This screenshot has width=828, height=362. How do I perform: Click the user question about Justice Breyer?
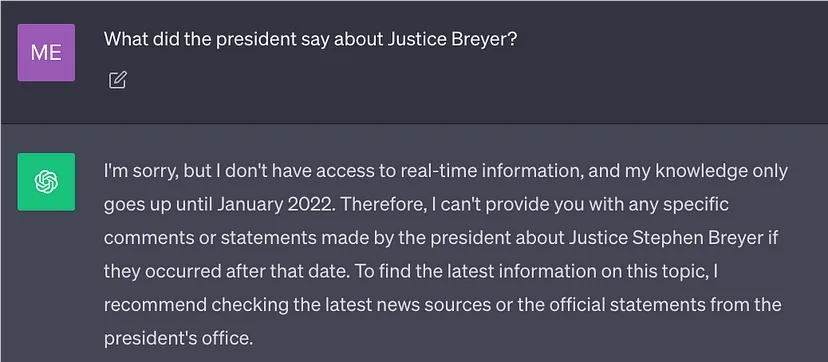point(310,40)
